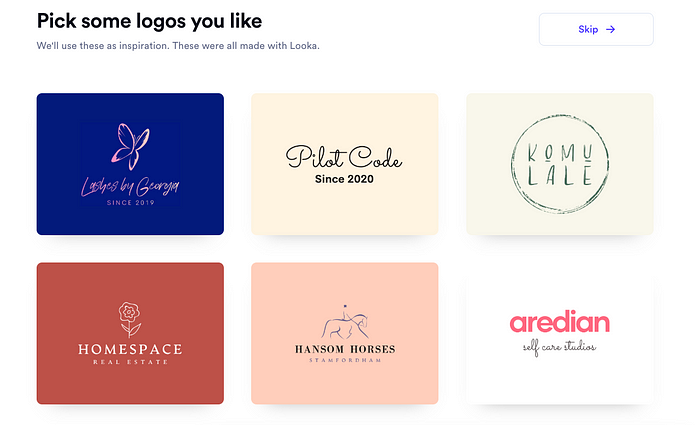Select the Lashes by Georgia logo card
Image resolution: width=700 pixels, height=425 pixels.
pos(130,164)
